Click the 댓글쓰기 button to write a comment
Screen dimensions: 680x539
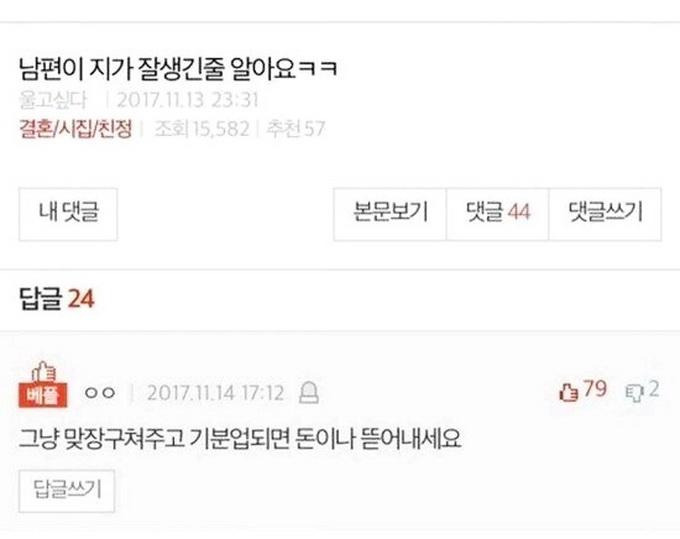pos(605,214)
